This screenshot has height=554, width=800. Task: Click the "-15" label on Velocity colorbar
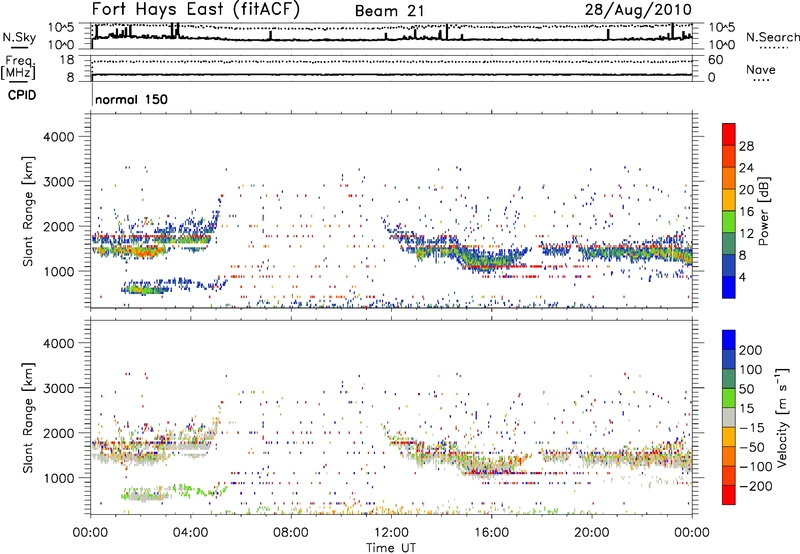point(752,428)
